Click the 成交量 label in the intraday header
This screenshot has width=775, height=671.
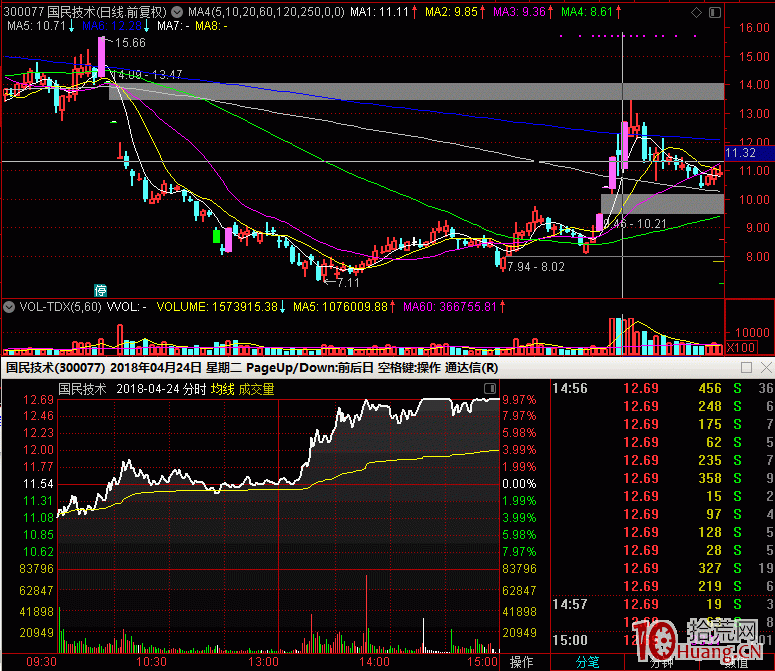256,389
